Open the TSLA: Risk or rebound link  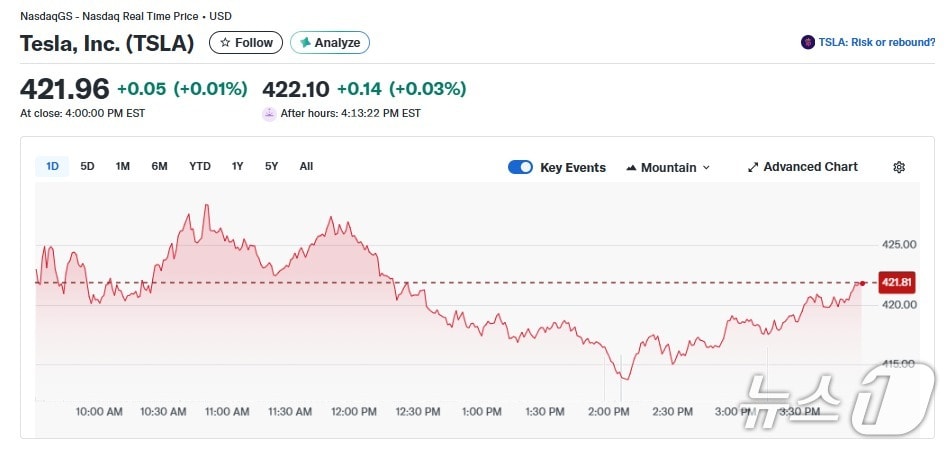coord(877,43)
